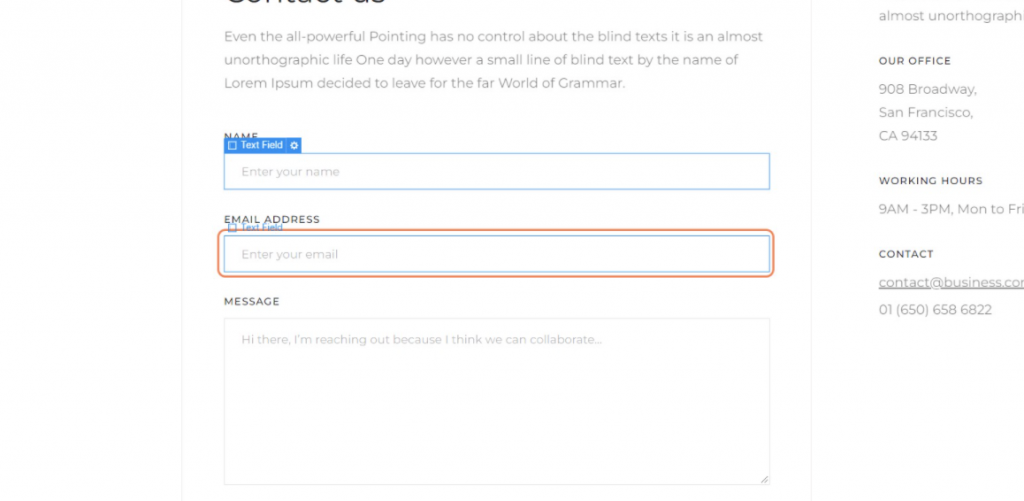Screen dimensions: 1024x501
Task: Click the "Enter your name" input field
Action: [x=496, y=172]
